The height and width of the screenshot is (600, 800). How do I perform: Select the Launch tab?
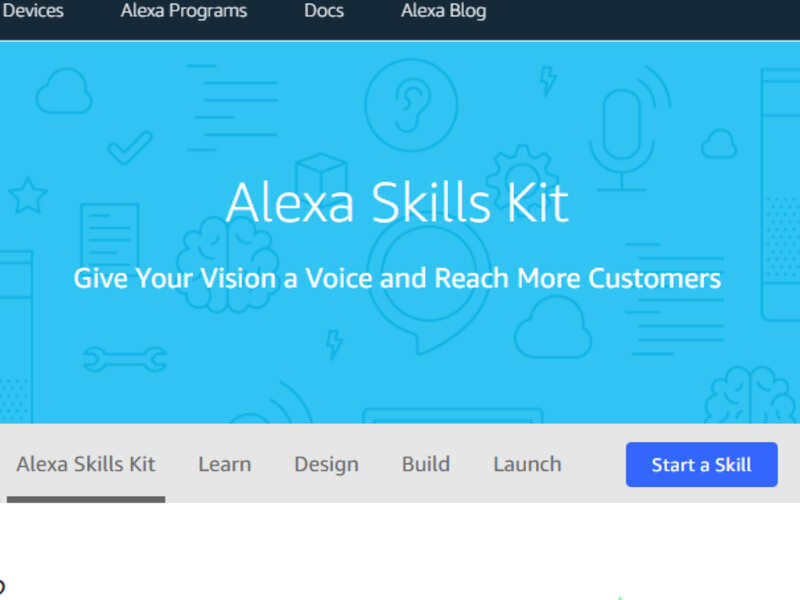(x=527, y=464)
